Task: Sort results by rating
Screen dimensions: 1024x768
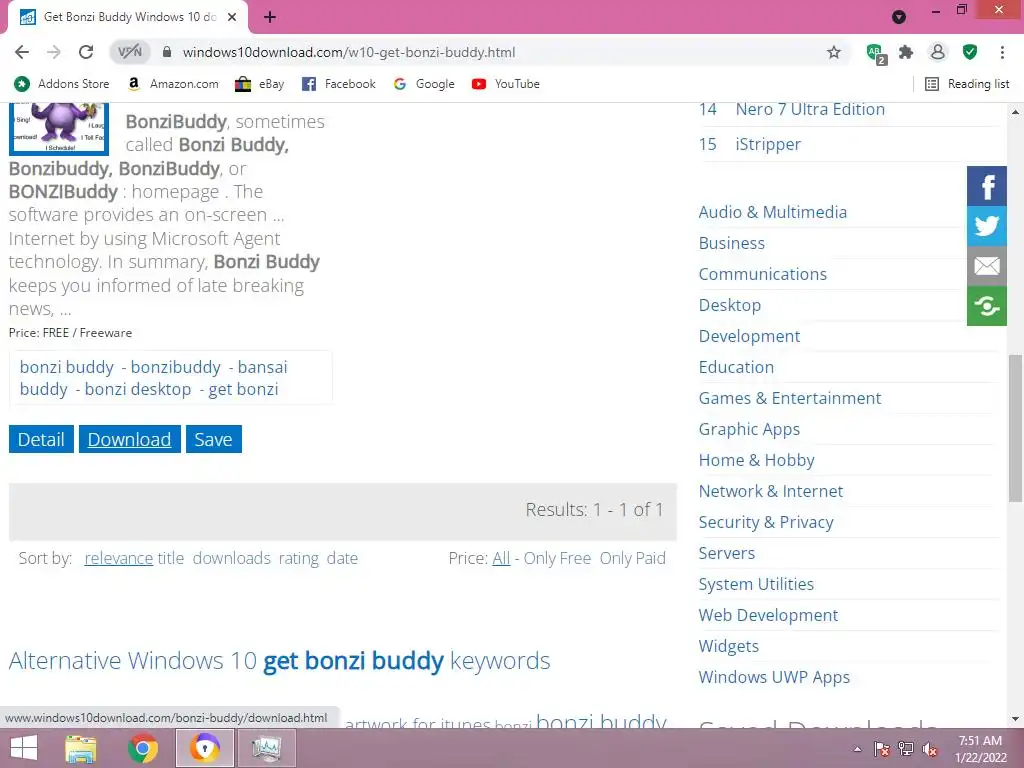Action: point(298,558)
